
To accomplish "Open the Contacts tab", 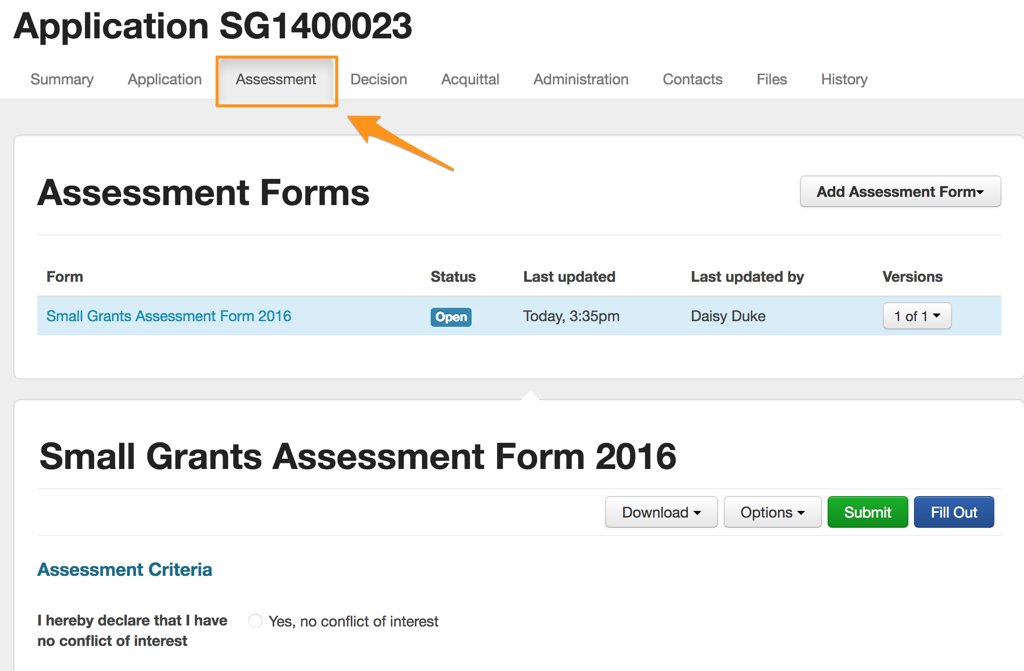I will coord(692,79).
